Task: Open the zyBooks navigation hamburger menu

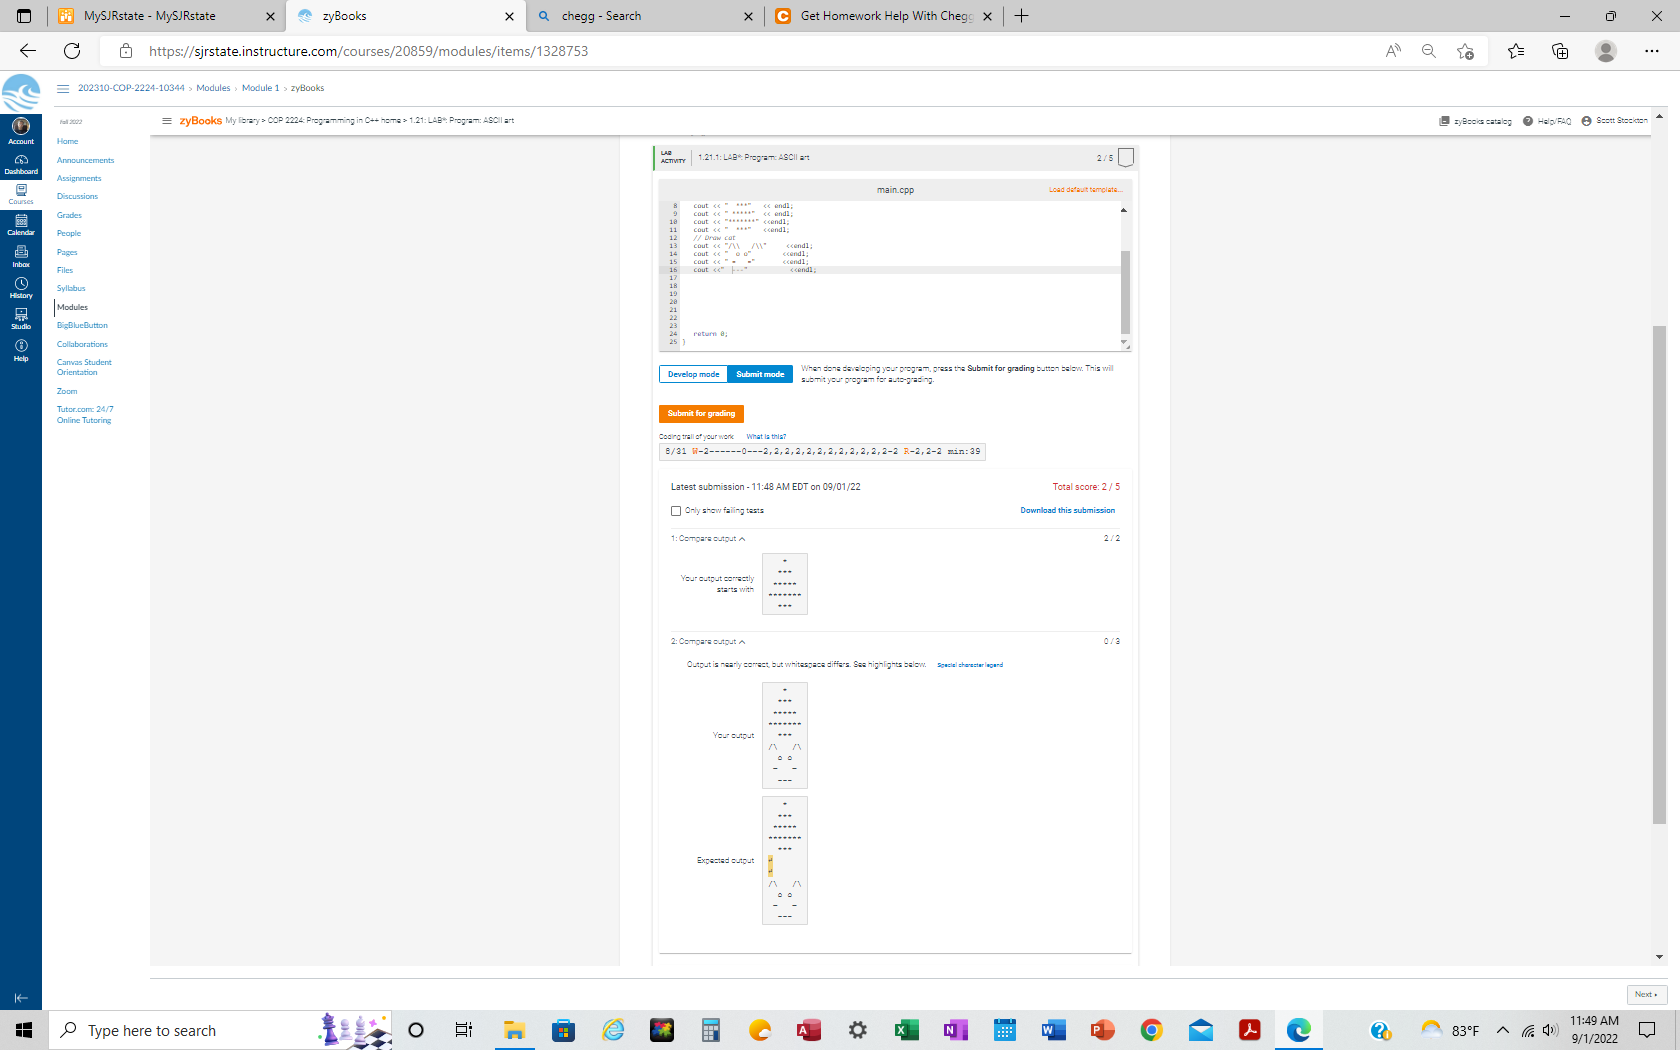Action: pos(166,120)
